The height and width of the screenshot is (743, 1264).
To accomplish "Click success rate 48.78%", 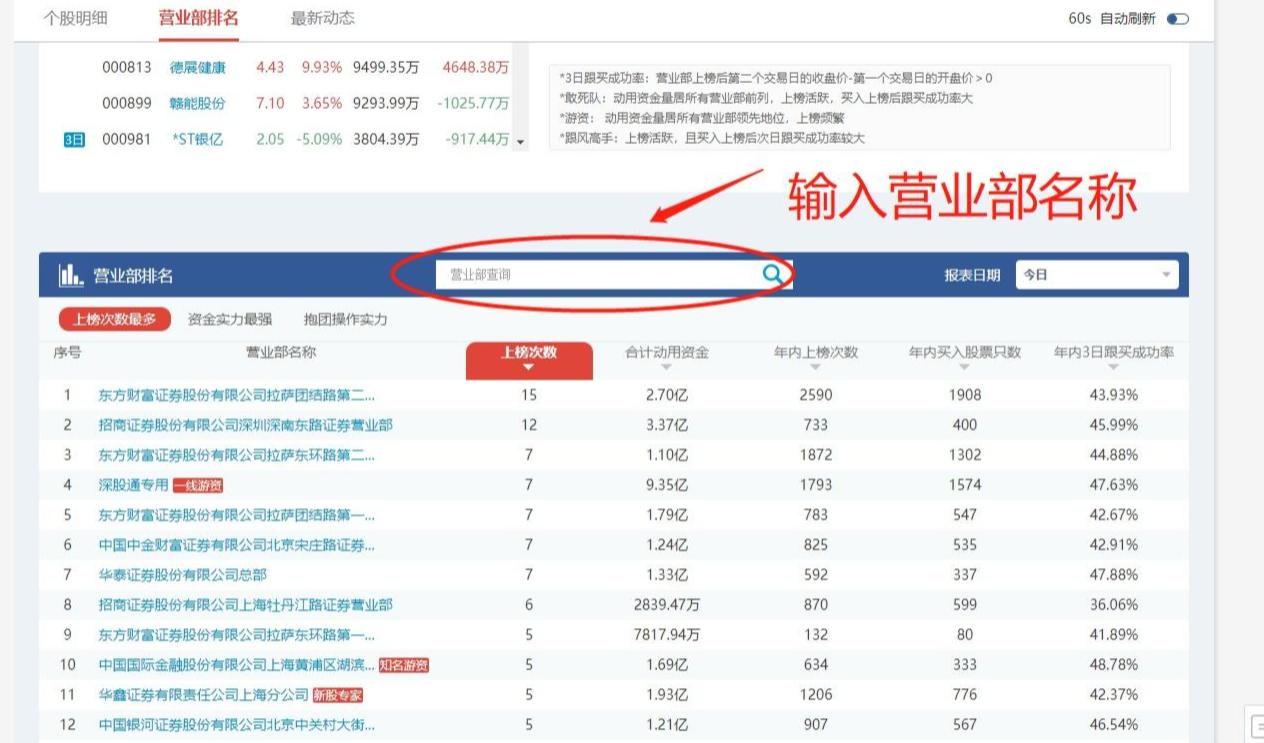I will pos(1114,665).
